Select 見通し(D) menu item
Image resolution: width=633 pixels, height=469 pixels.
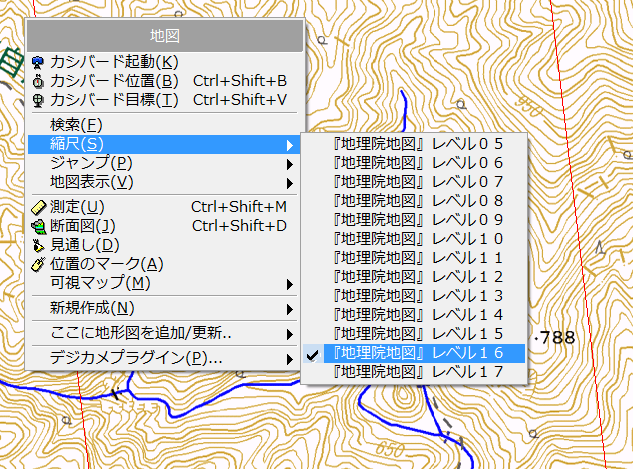164,245
